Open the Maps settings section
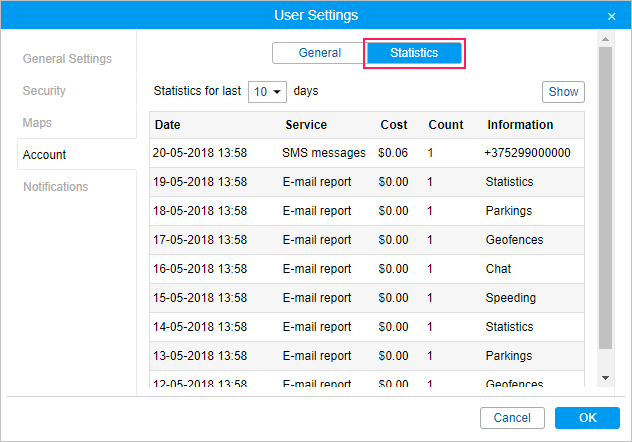Image resolution: width=632 pixels, height=442 pixels. pyautogui.click(x=37, y=123)
